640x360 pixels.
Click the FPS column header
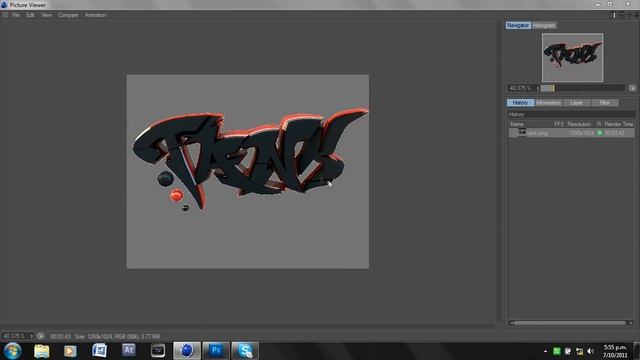click(559, 124)
